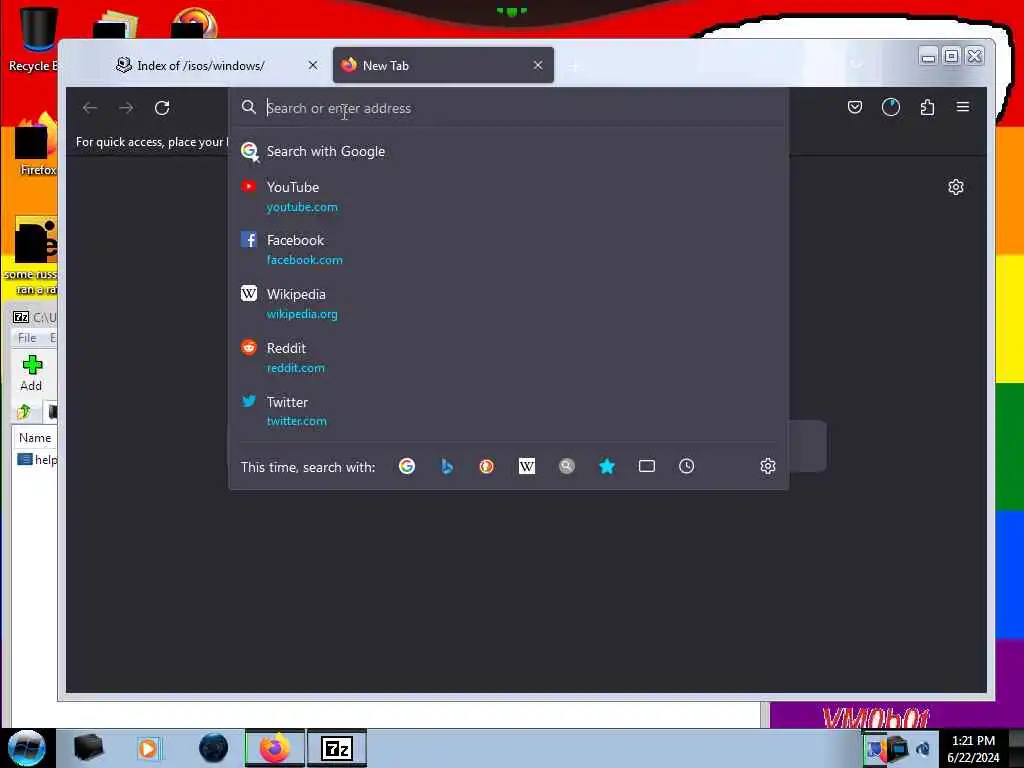1024x768 pixels.
Task: Search history with clock icon
Action: pos(686,466)
